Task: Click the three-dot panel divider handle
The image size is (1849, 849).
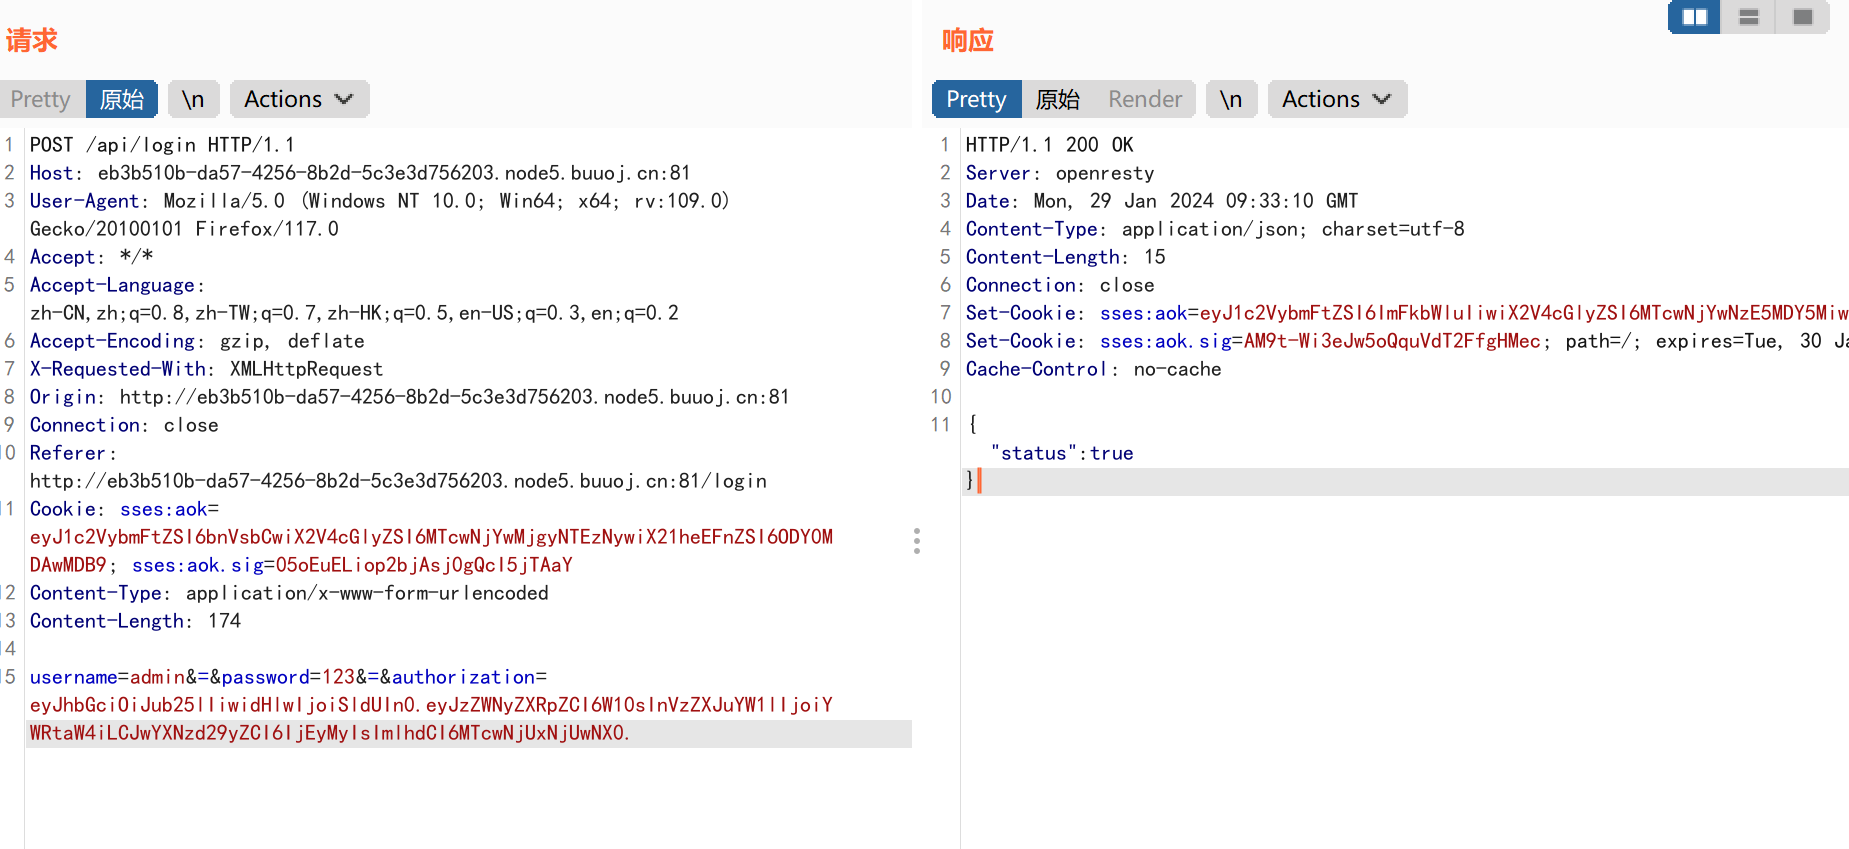Action: click(916, 541)
